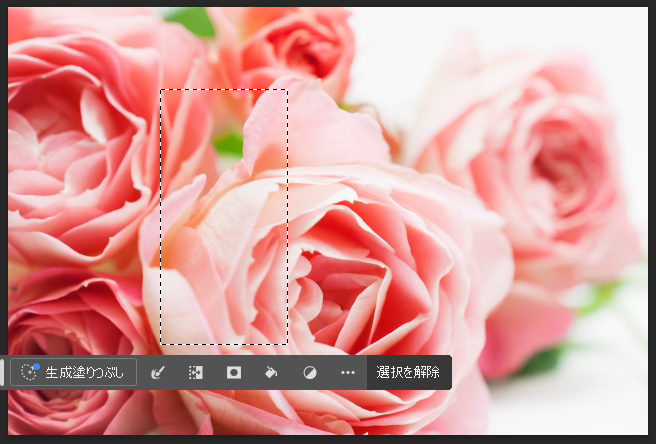Viewport: 656px width, 444px height.
Task: Click the taskbar's left drag handle
Action: coord(2,373)
